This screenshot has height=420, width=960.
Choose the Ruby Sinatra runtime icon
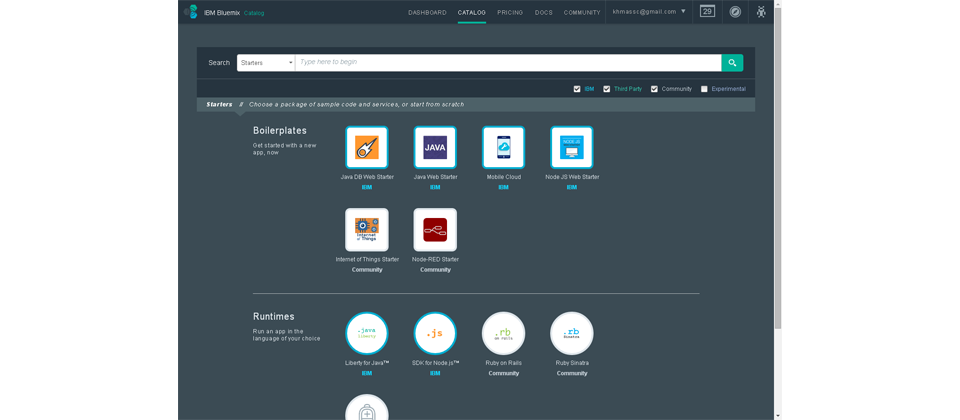coord(572,334)
